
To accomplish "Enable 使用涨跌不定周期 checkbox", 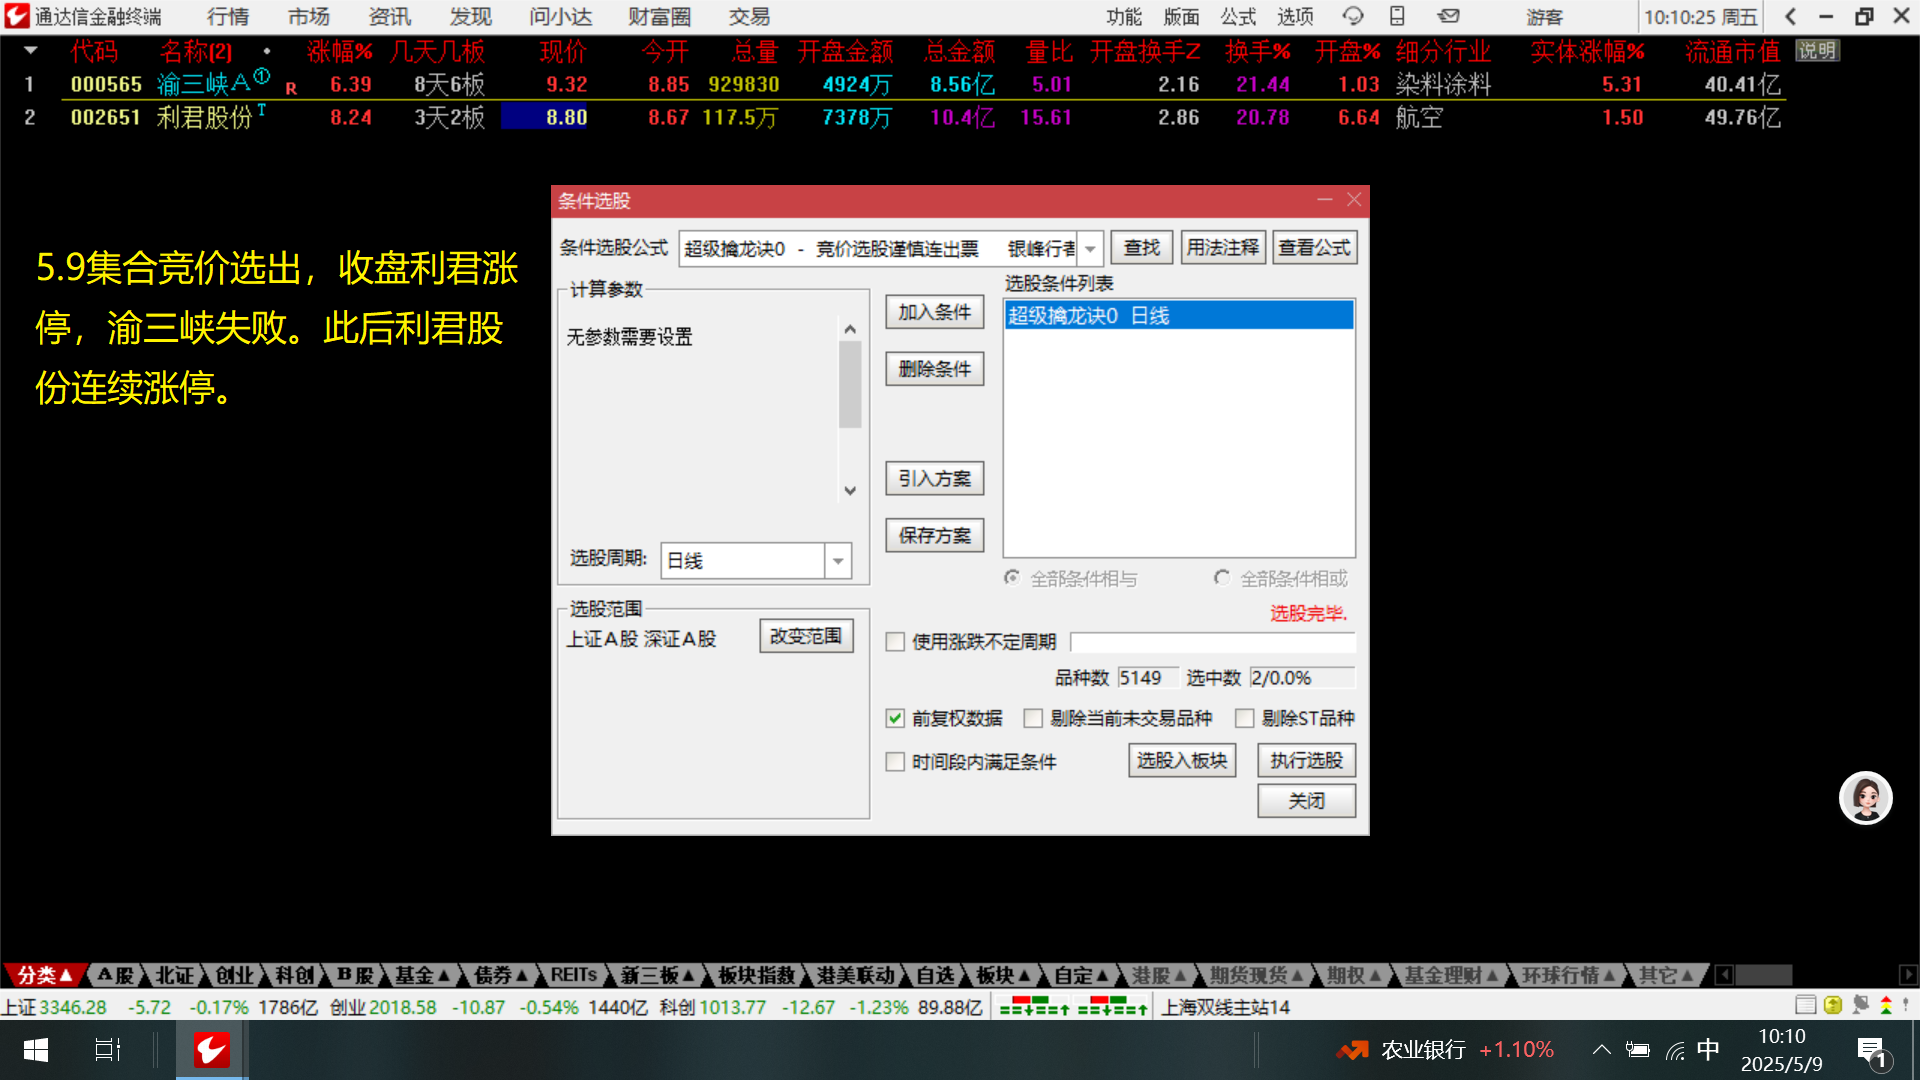I will point(895,642).
